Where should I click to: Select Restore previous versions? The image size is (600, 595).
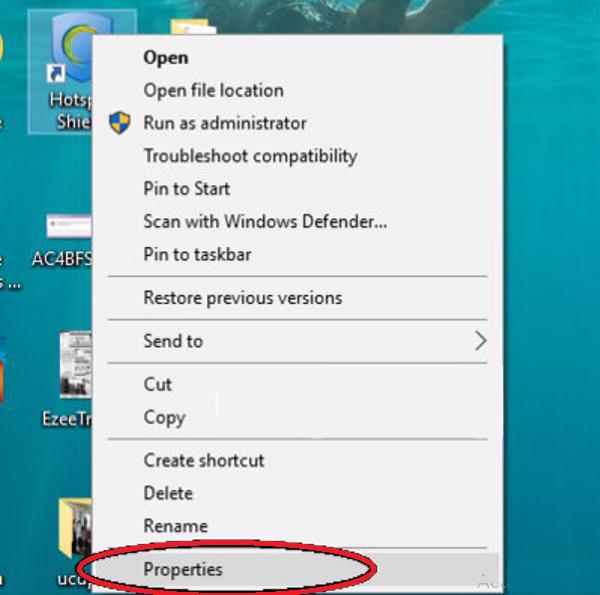242,298
